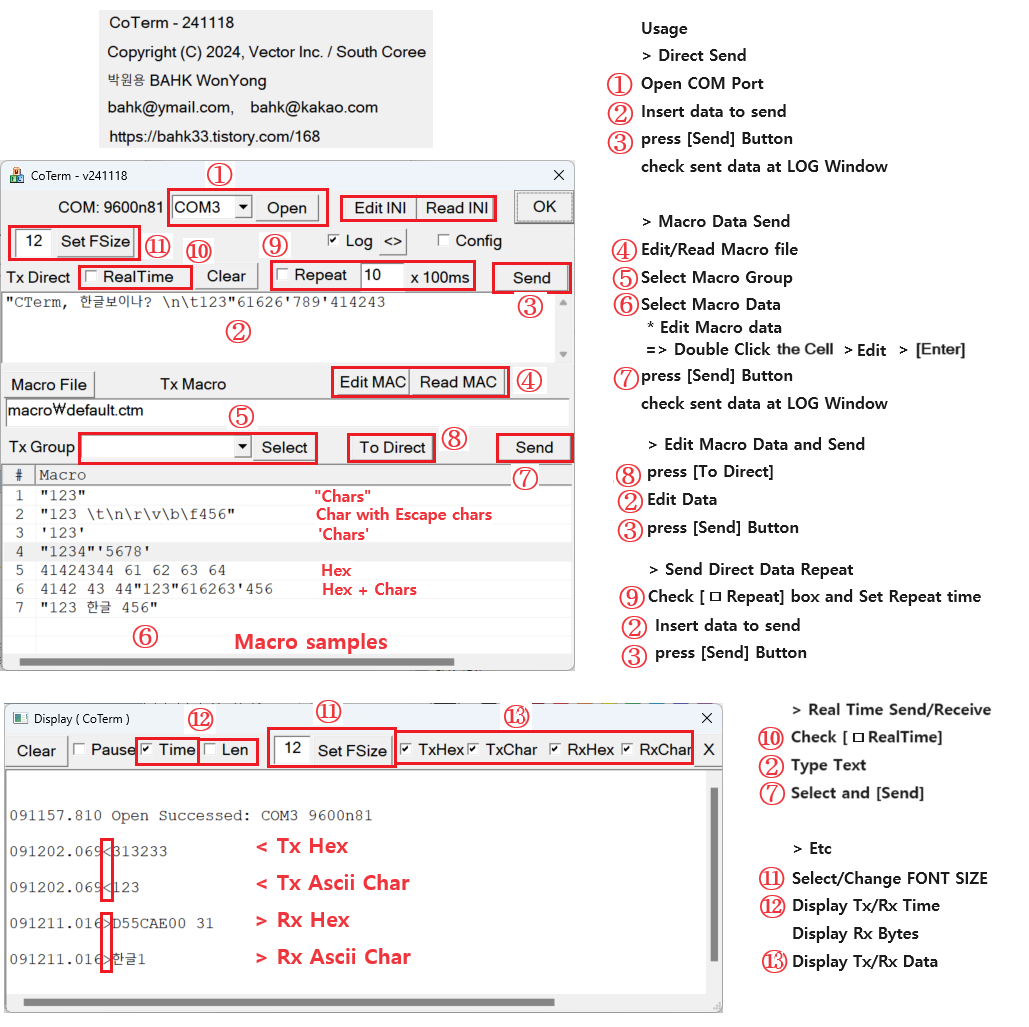Click the Macro File button
The height and width of the screenshot is (1027, 1029).
click(49, 385)
